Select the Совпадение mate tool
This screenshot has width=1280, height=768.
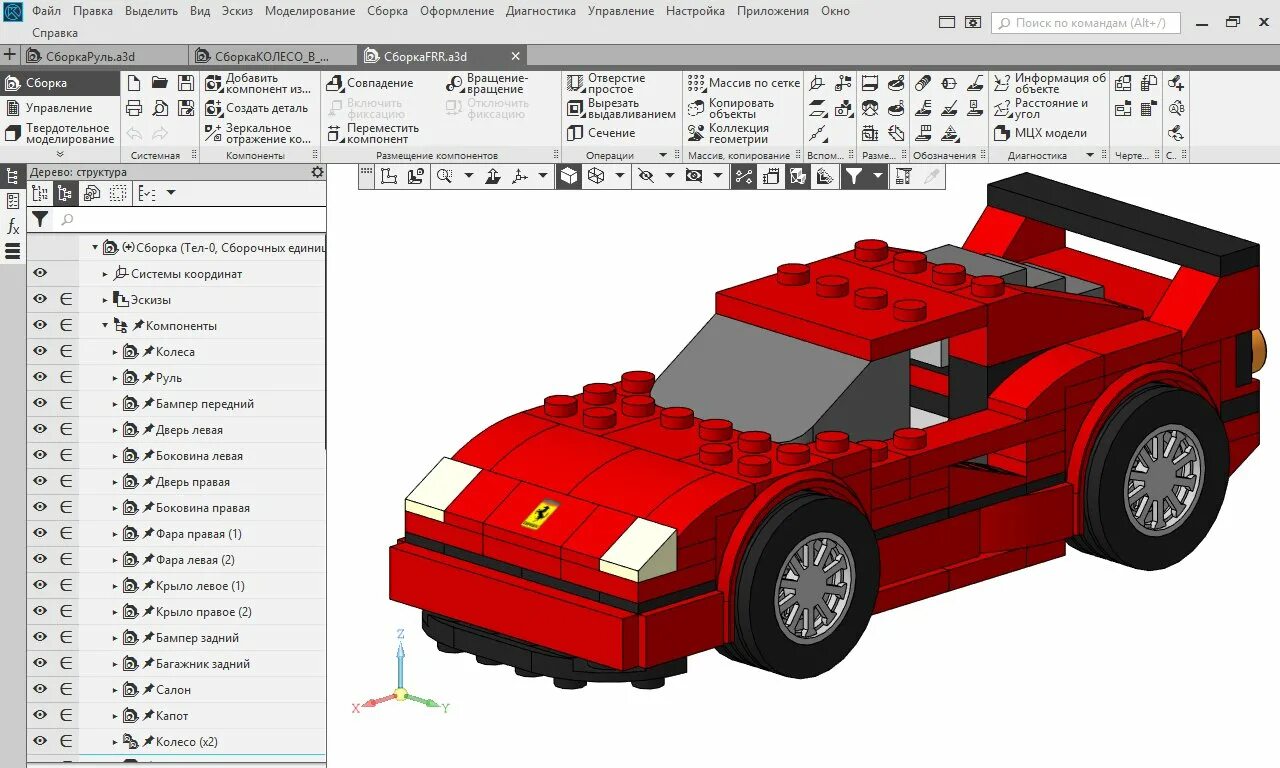pos(370,83)
